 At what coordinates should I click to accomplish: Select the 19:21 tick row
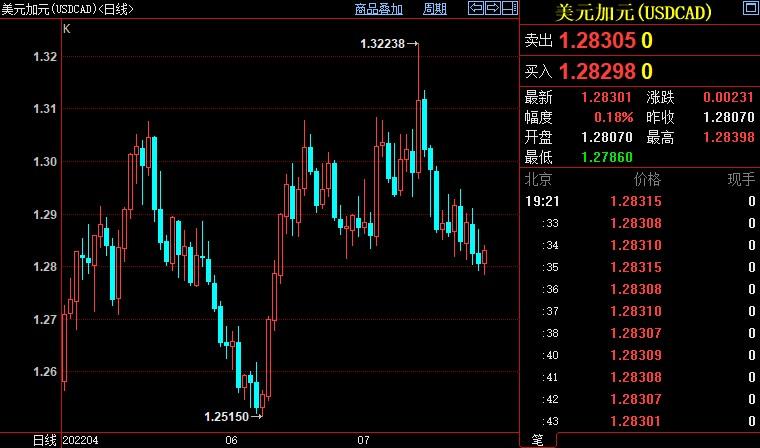(x=640, y=201)
